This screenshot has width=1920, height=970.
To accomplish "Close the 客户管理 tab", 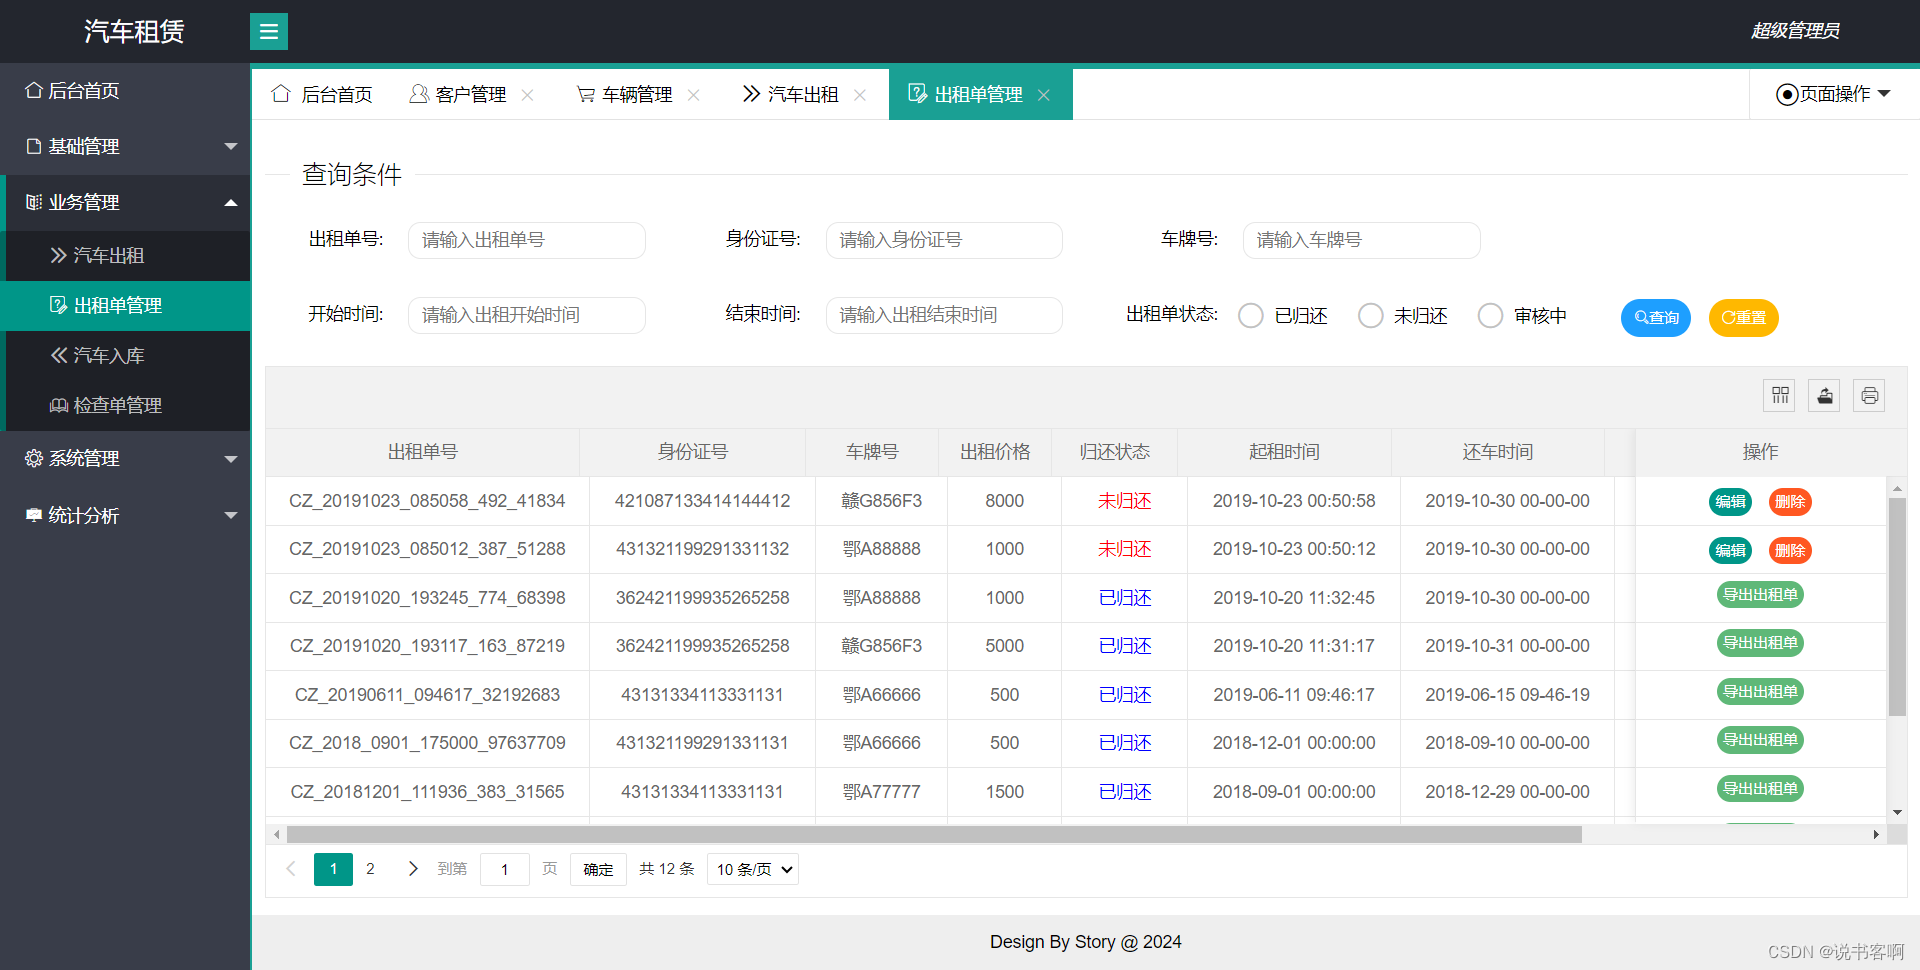I will click(x=528, y=95).
